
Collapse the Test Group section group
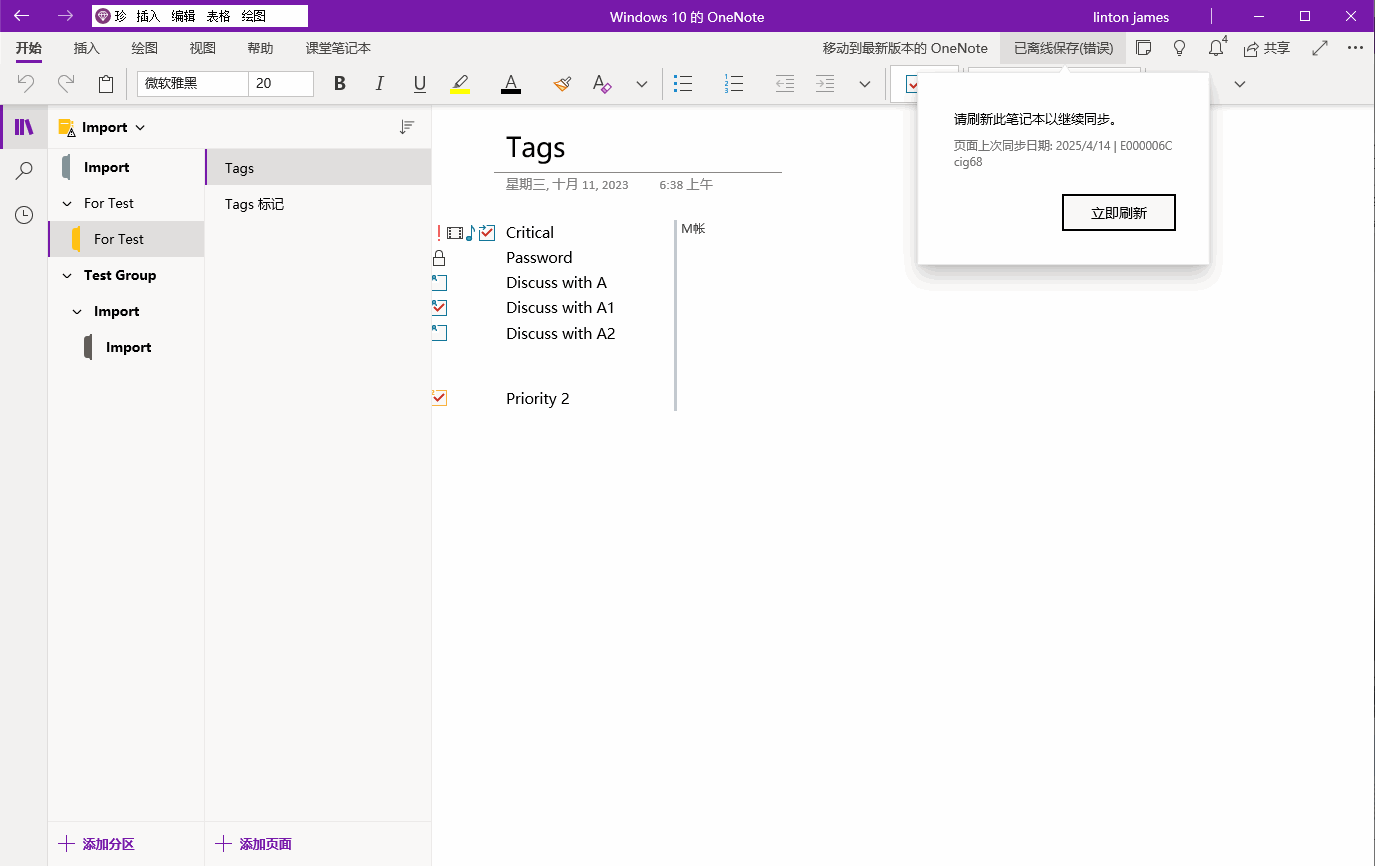[67, 276]
